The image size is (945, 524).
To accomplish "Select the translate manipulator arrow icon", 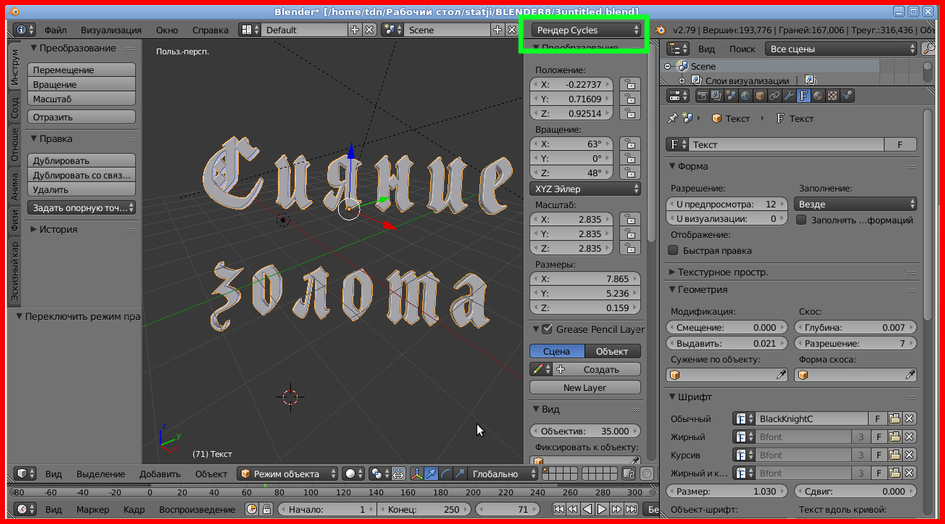I will [431, 474].
